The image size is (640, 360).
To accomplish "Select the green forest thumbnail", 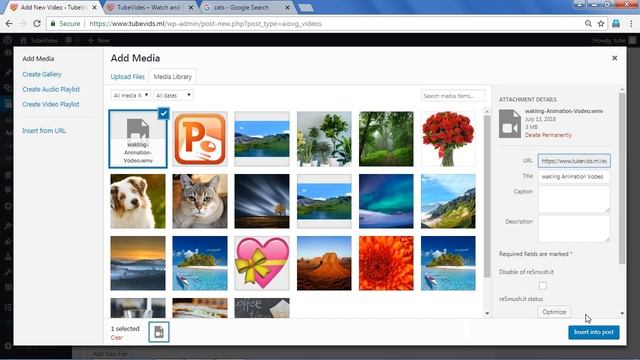I will pyautogui.click(x=386, y=139).
